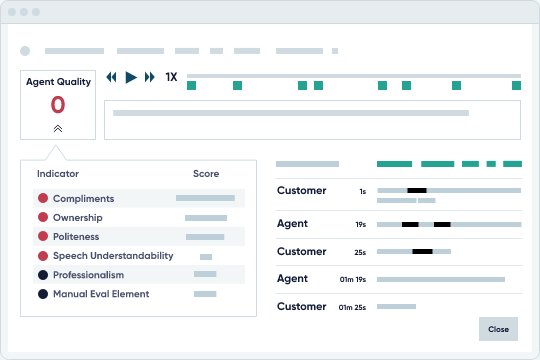Select the Speech Understandability indicator
This screenshot has height=360, width=540.
[x=139, y=256]
